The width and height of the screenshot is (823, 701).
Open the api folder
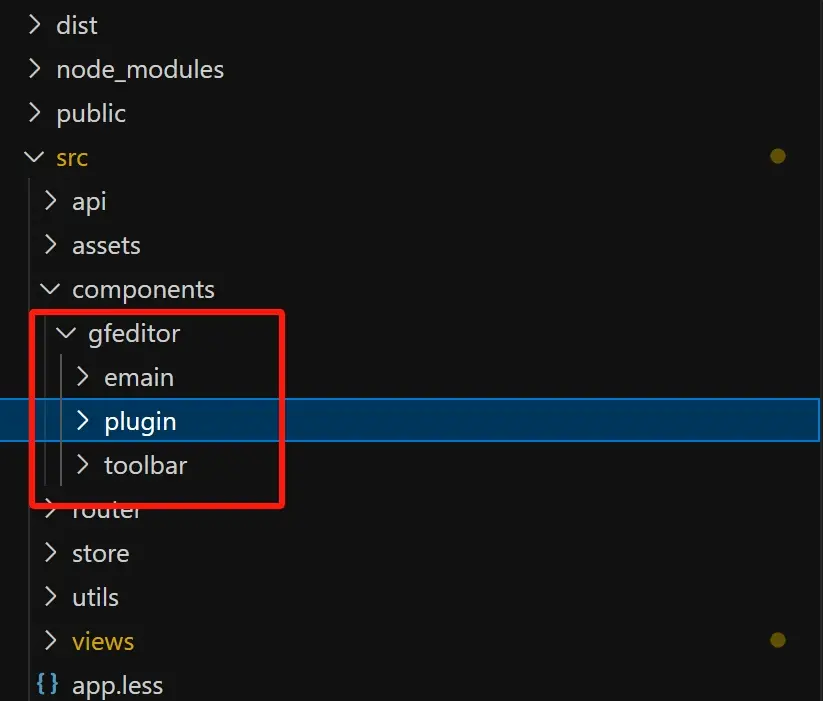tap(89, 201)
